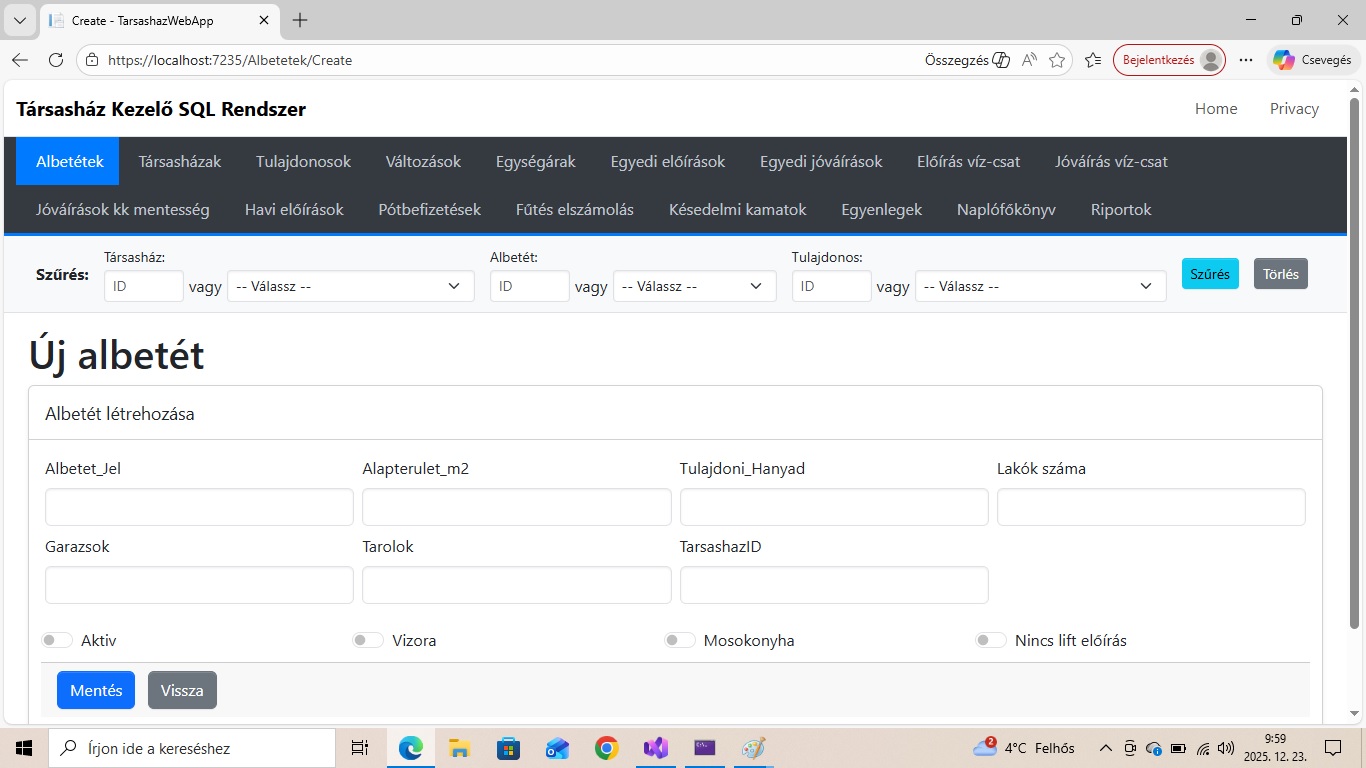Open new browser tab with plus icon
Screen dimensions: 1366x768
(300, 20)
